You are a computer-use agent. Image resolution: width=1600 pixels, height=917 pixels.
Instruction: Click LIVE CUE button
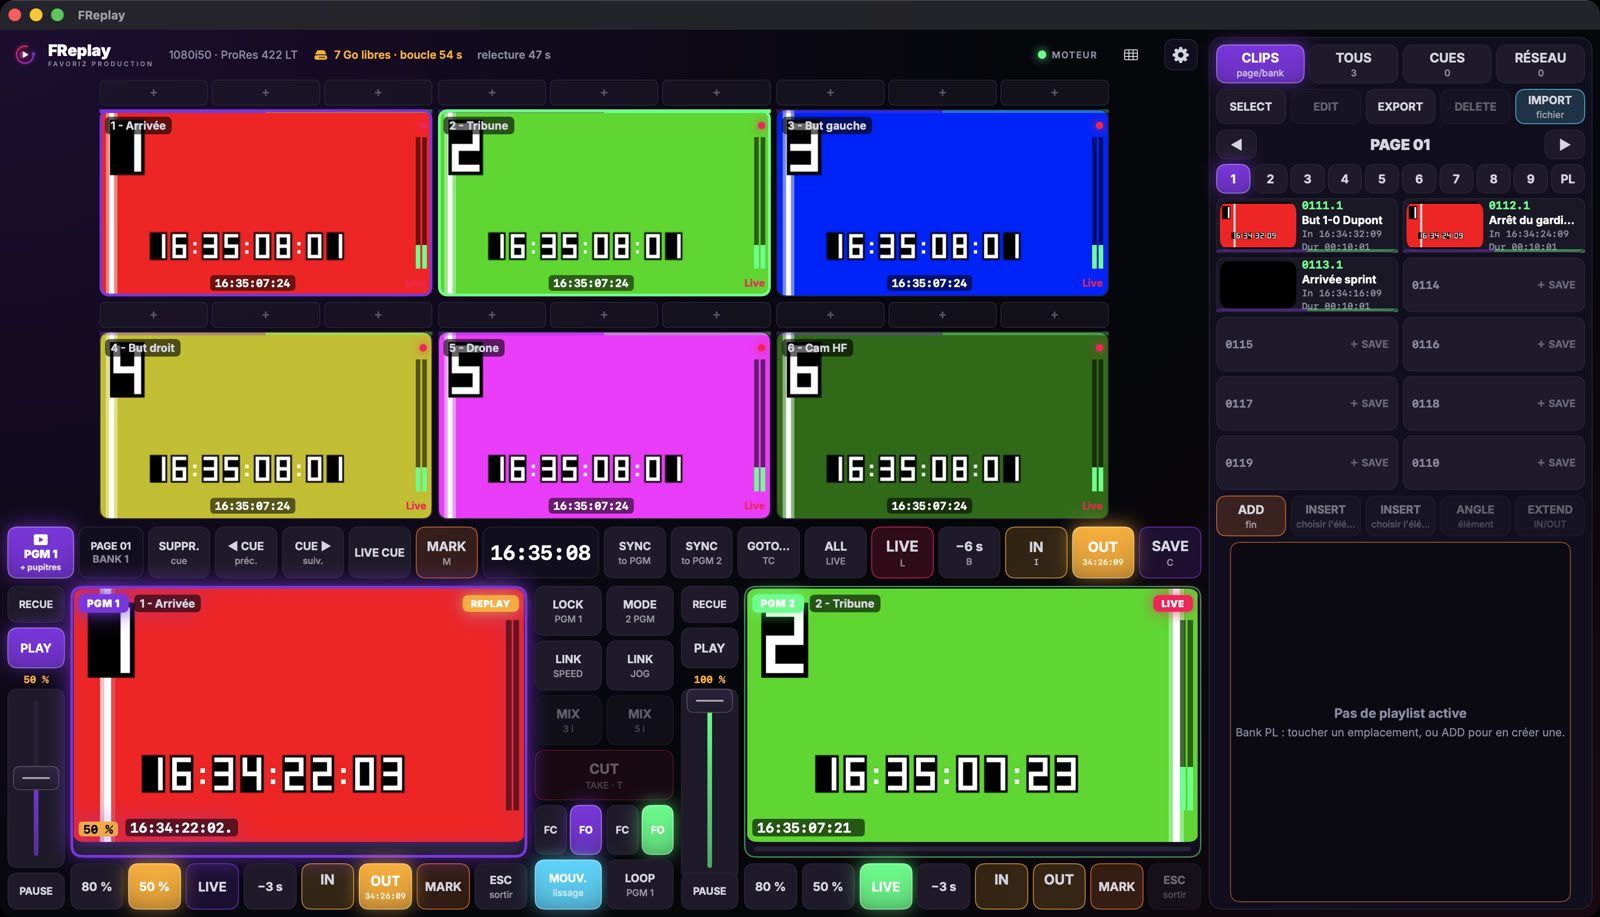tap(380, 553)
